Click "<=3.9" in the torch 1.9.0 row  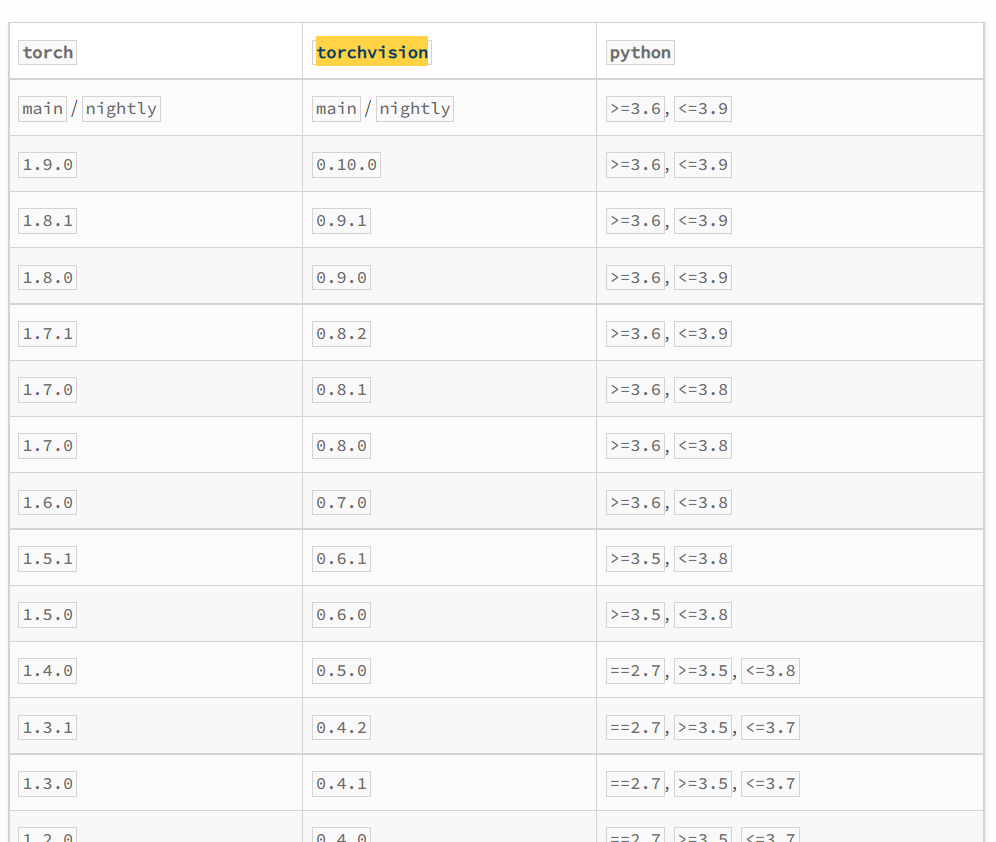703,165
